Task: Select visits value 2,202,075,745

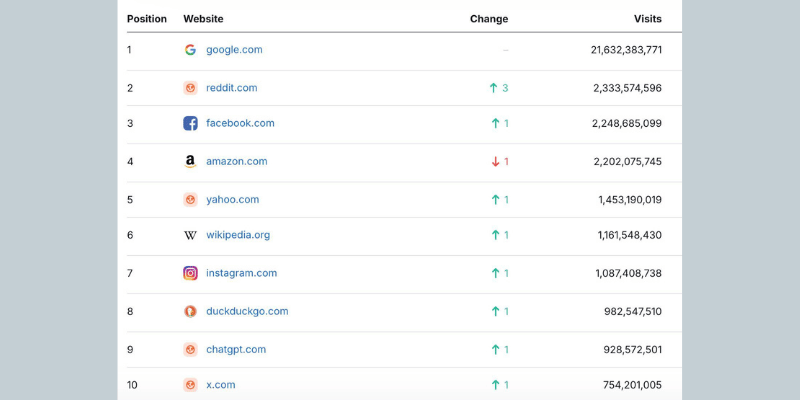Action: [x=628, y=161]
